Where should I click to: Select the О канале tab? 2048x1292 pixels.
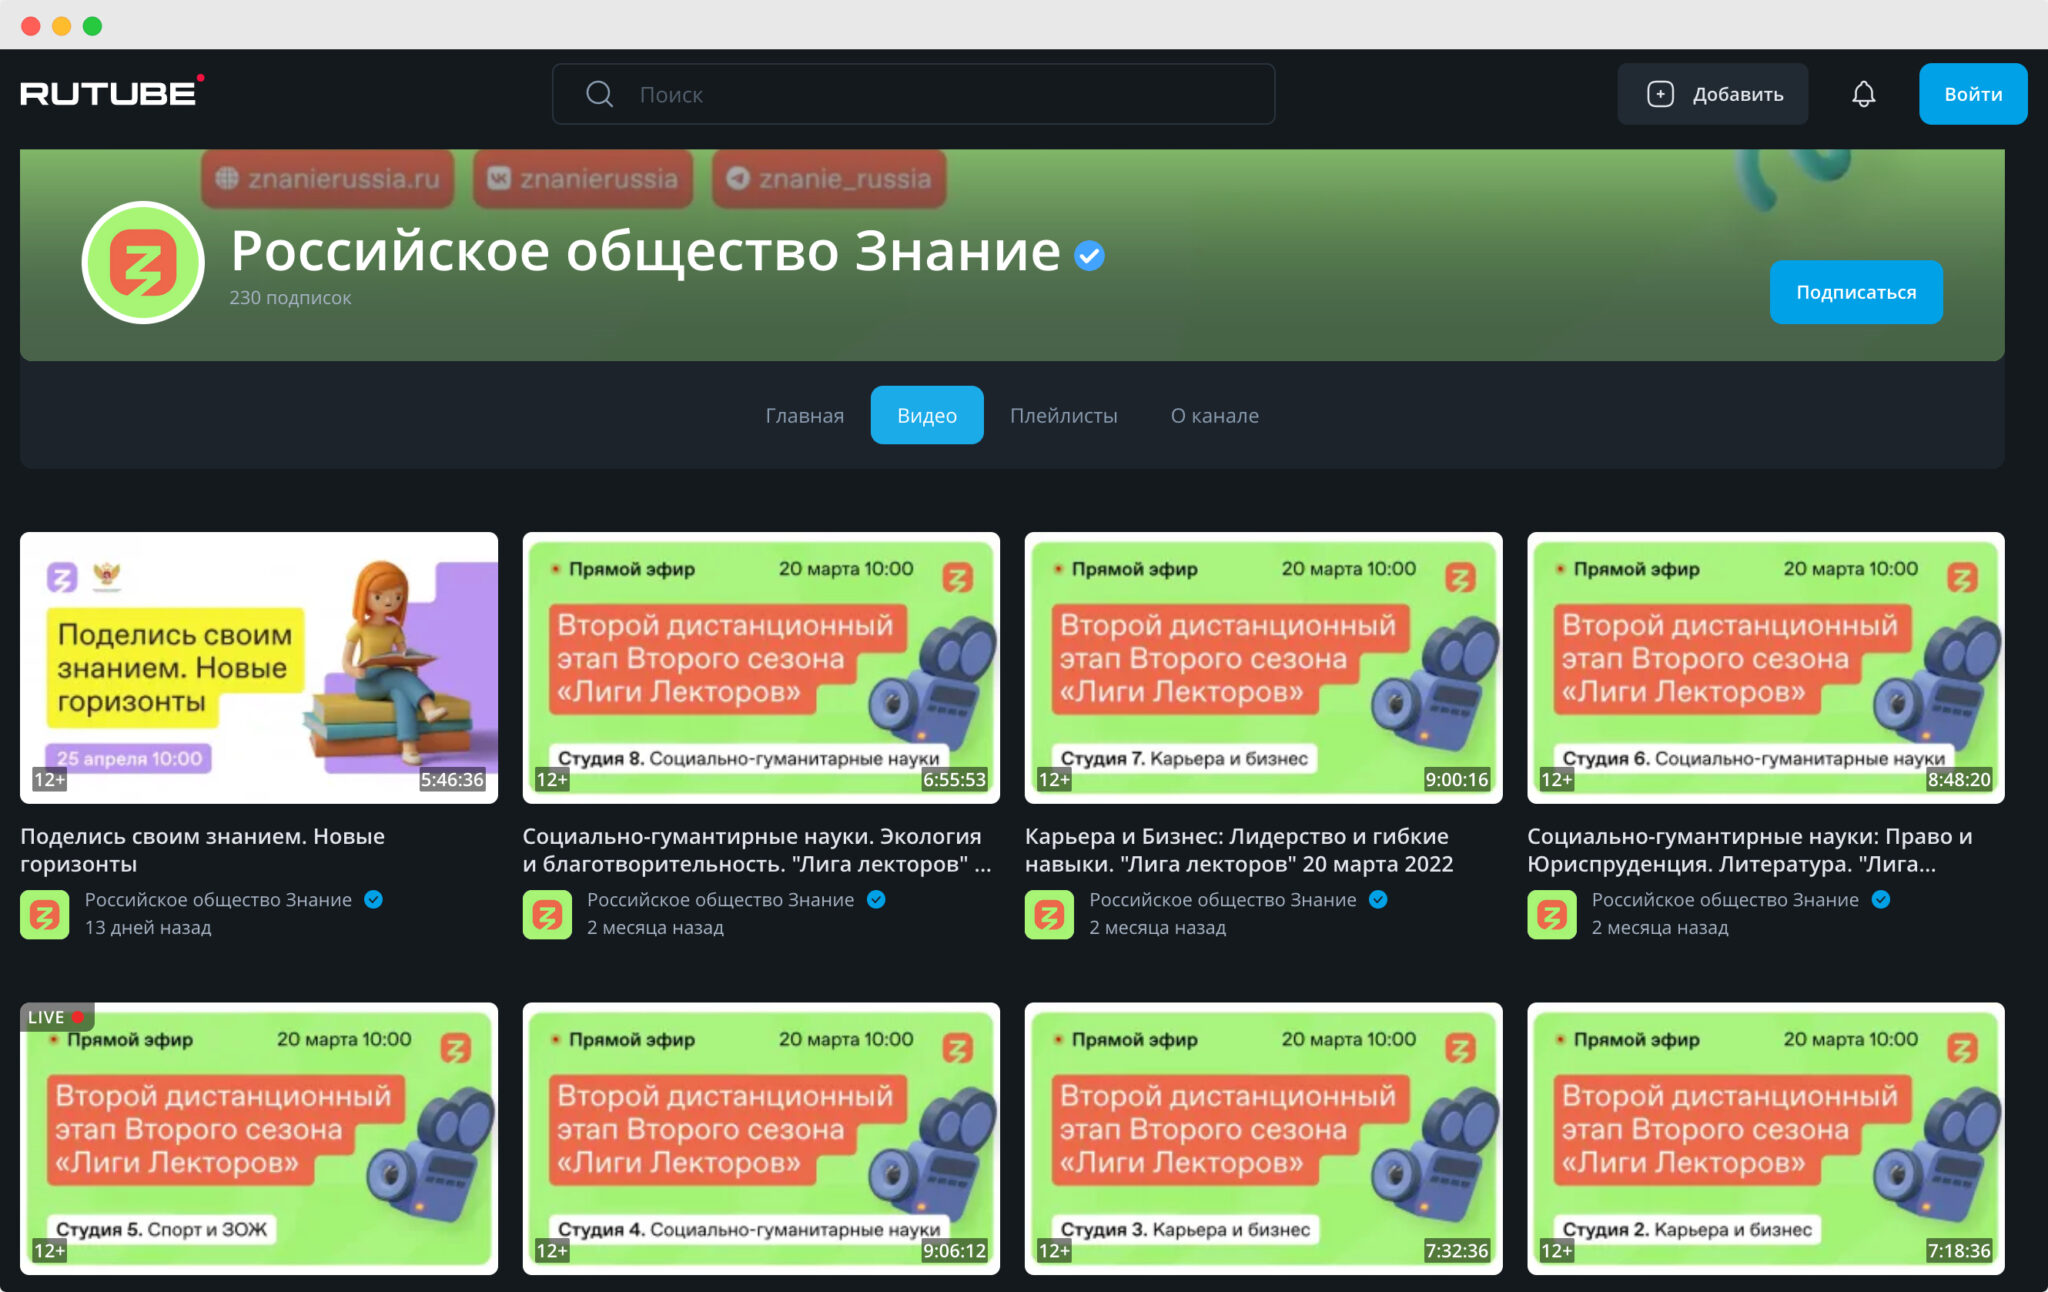[x=1214, y=415]
